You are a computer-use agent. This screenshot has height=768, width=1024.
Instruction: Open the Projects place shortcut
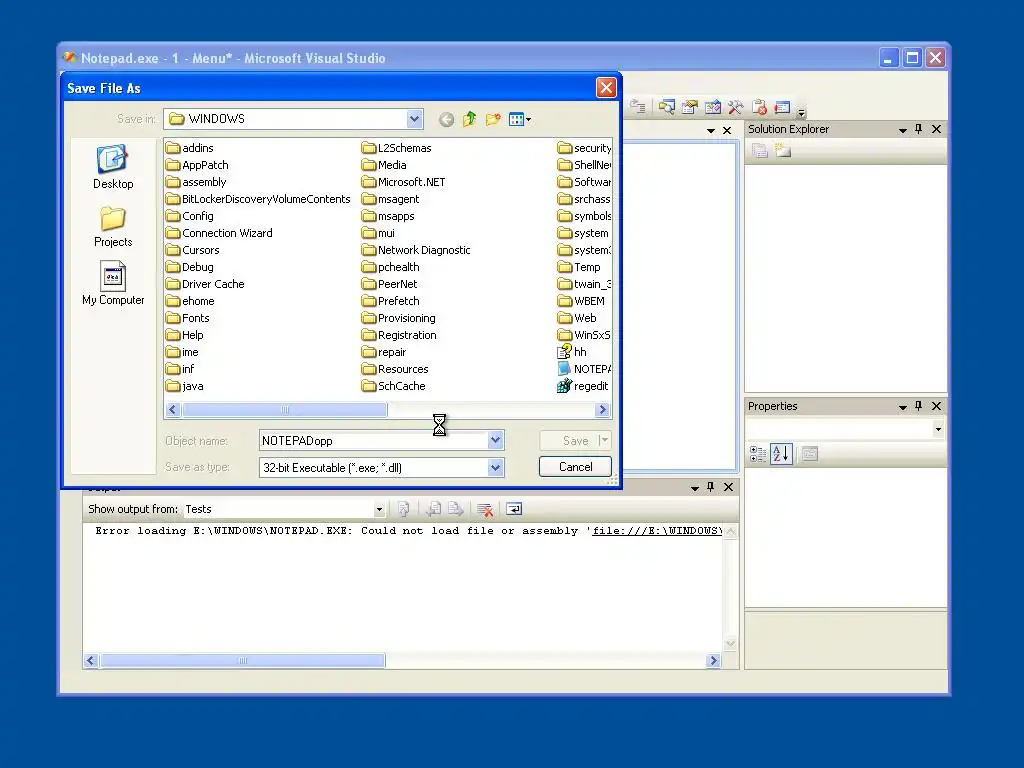[x=113, y=227]
